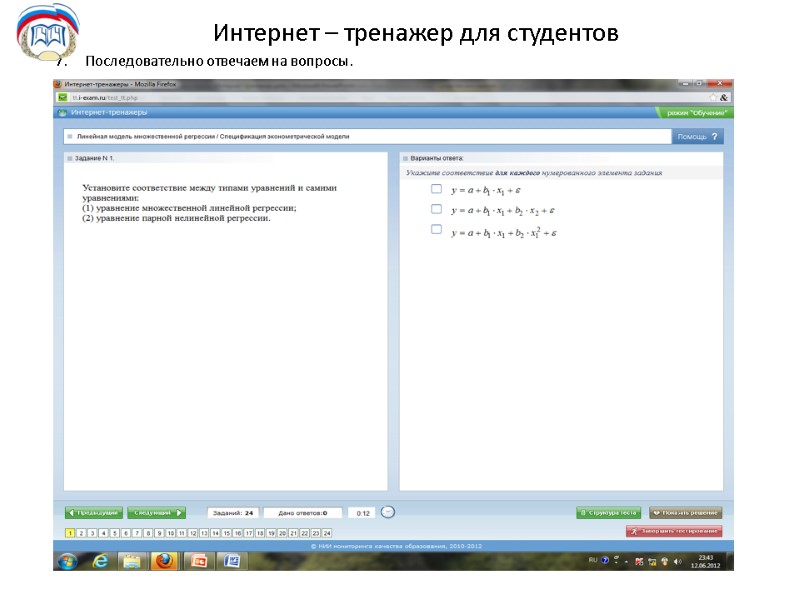Viewport: 800px width, 600px height.
Task: Open the Помощь question mark icon
Action: coord(712,135)
